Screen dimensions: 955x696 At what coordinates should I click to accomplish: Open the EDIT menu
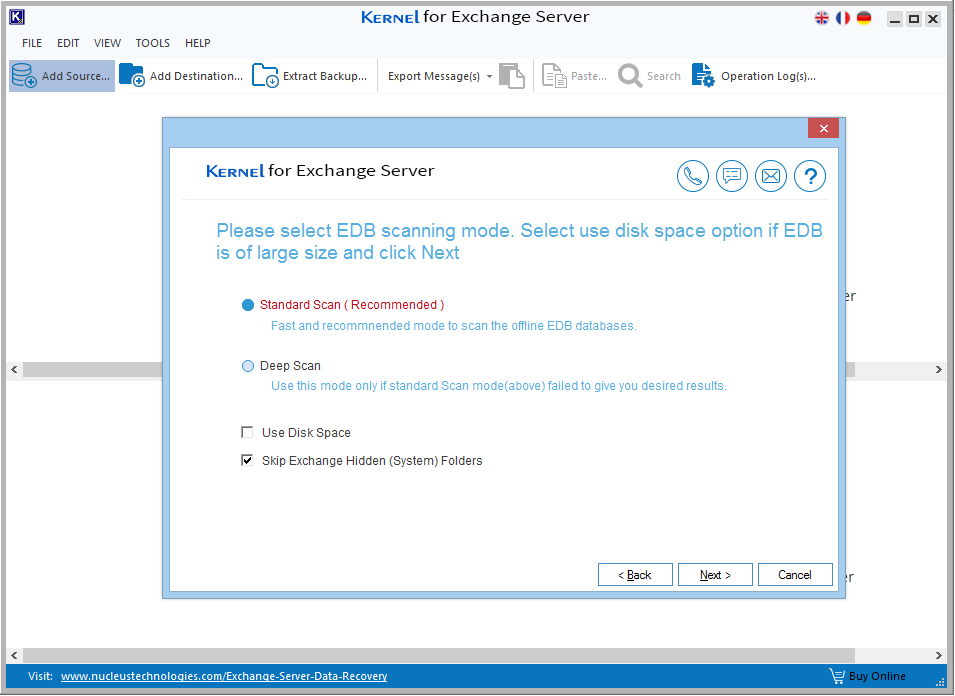[68, 43]
